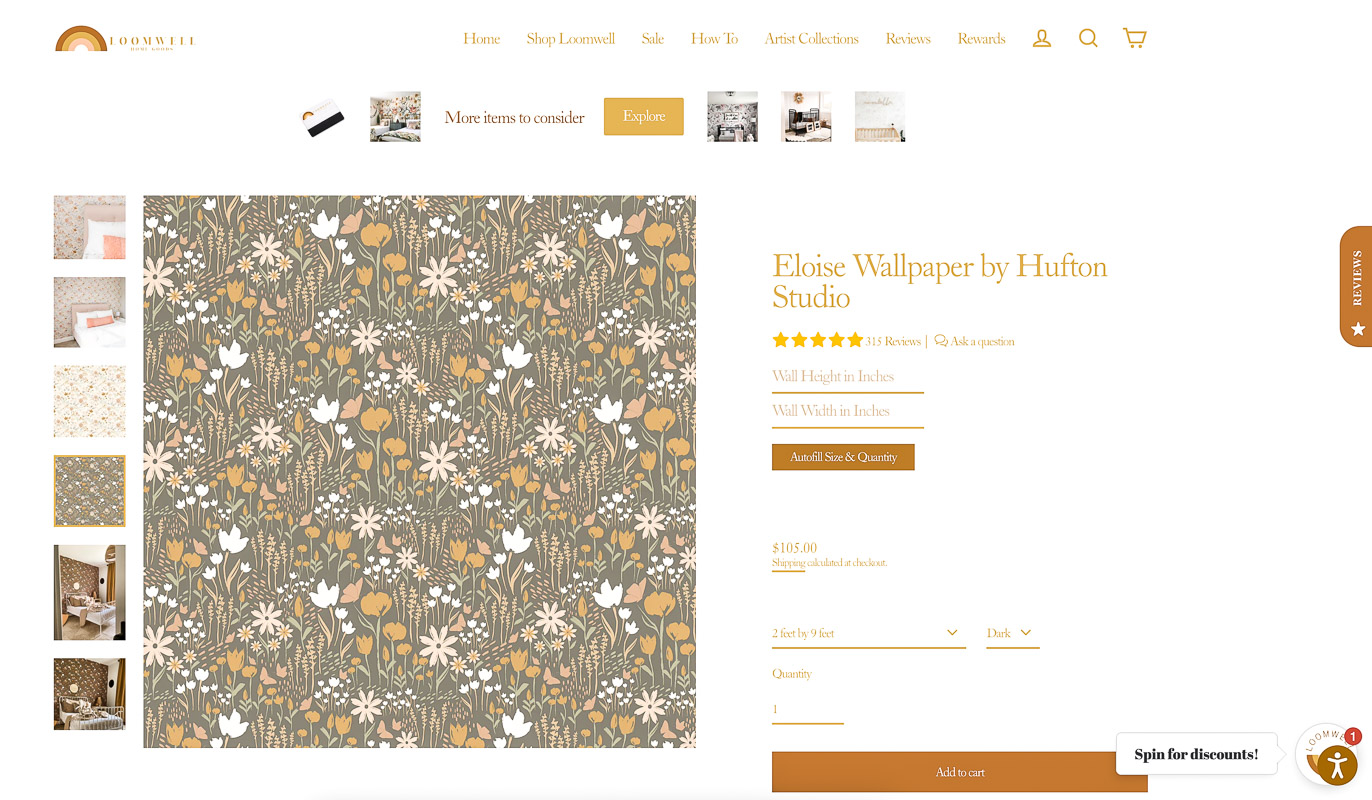Open the Dark color variant dropdown
This screenshot has height=800, width=1372.
pyautogui.click(x=1012, y=633)
